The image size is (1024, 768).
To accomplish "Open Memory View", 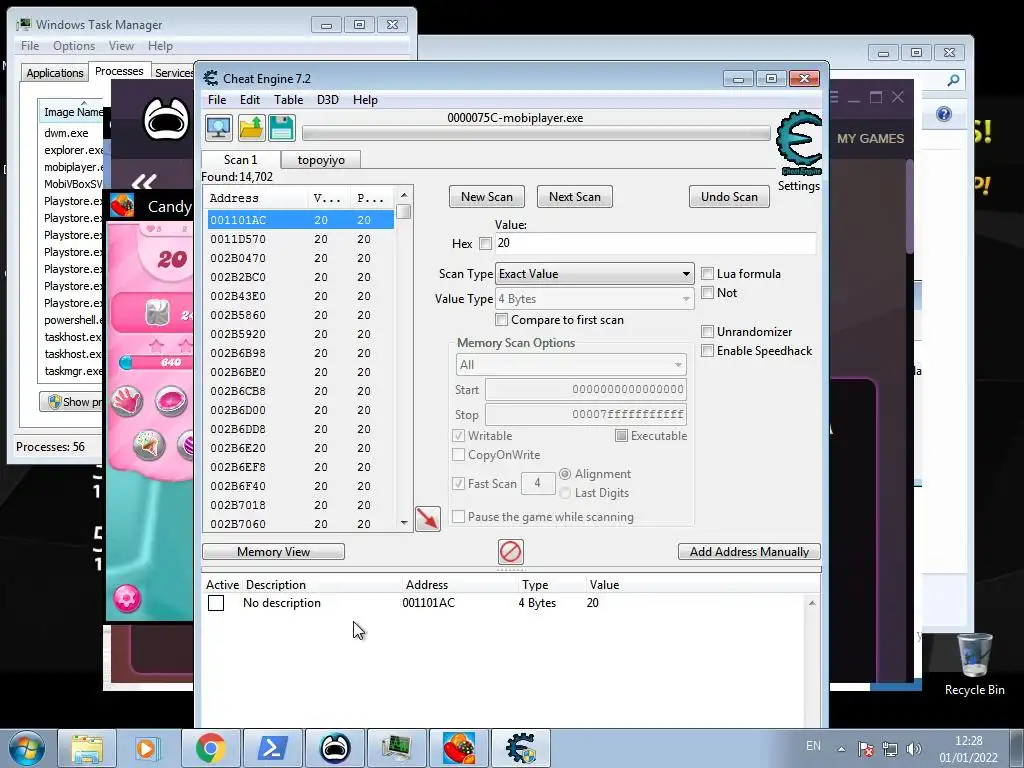I will (x=273, y=552).
